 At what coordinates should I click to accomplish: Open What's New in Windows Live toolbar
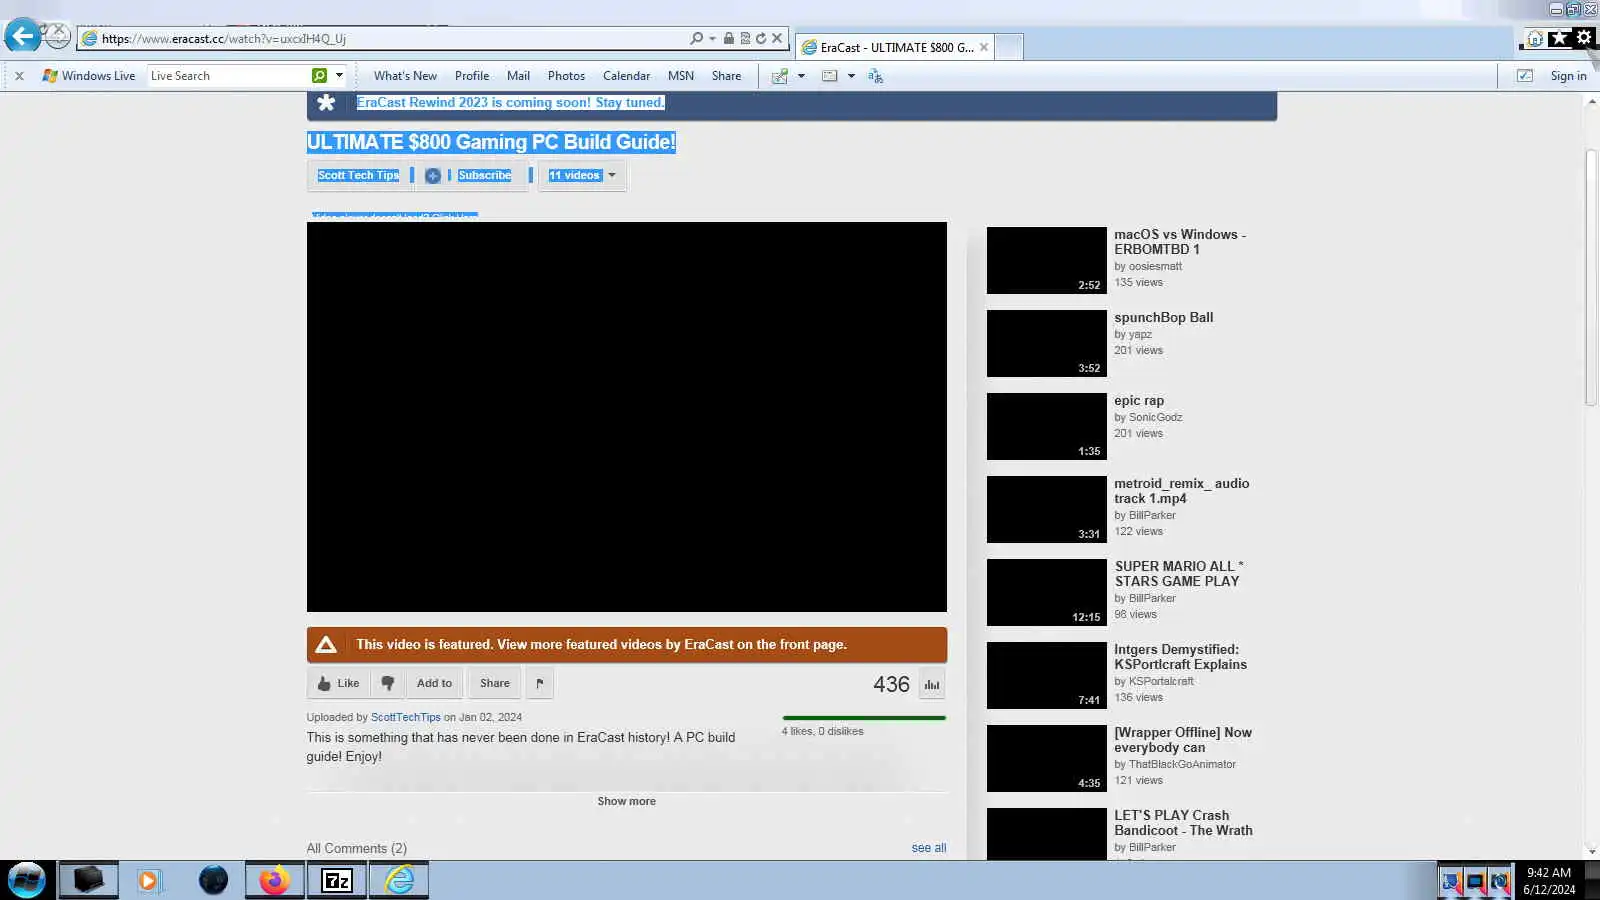(x=405, y=76)
